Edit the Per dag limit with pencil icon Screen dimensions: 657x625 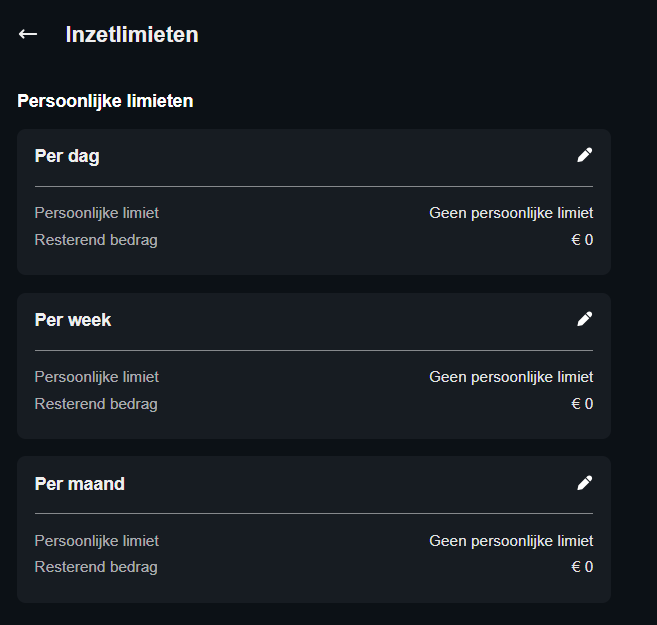pos(585,155)
